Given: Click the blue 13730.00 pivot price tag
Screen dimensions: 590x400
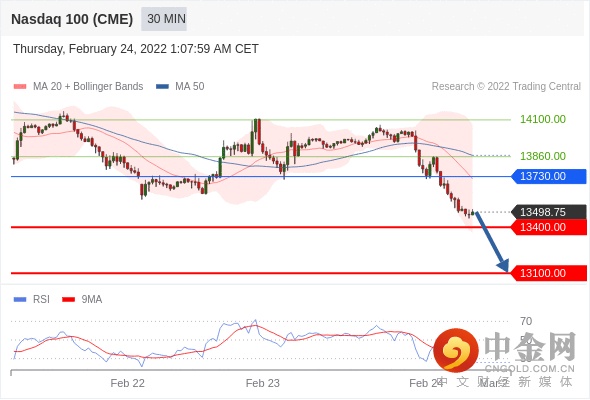Looking at the screenshot, I should click(549, 176).
